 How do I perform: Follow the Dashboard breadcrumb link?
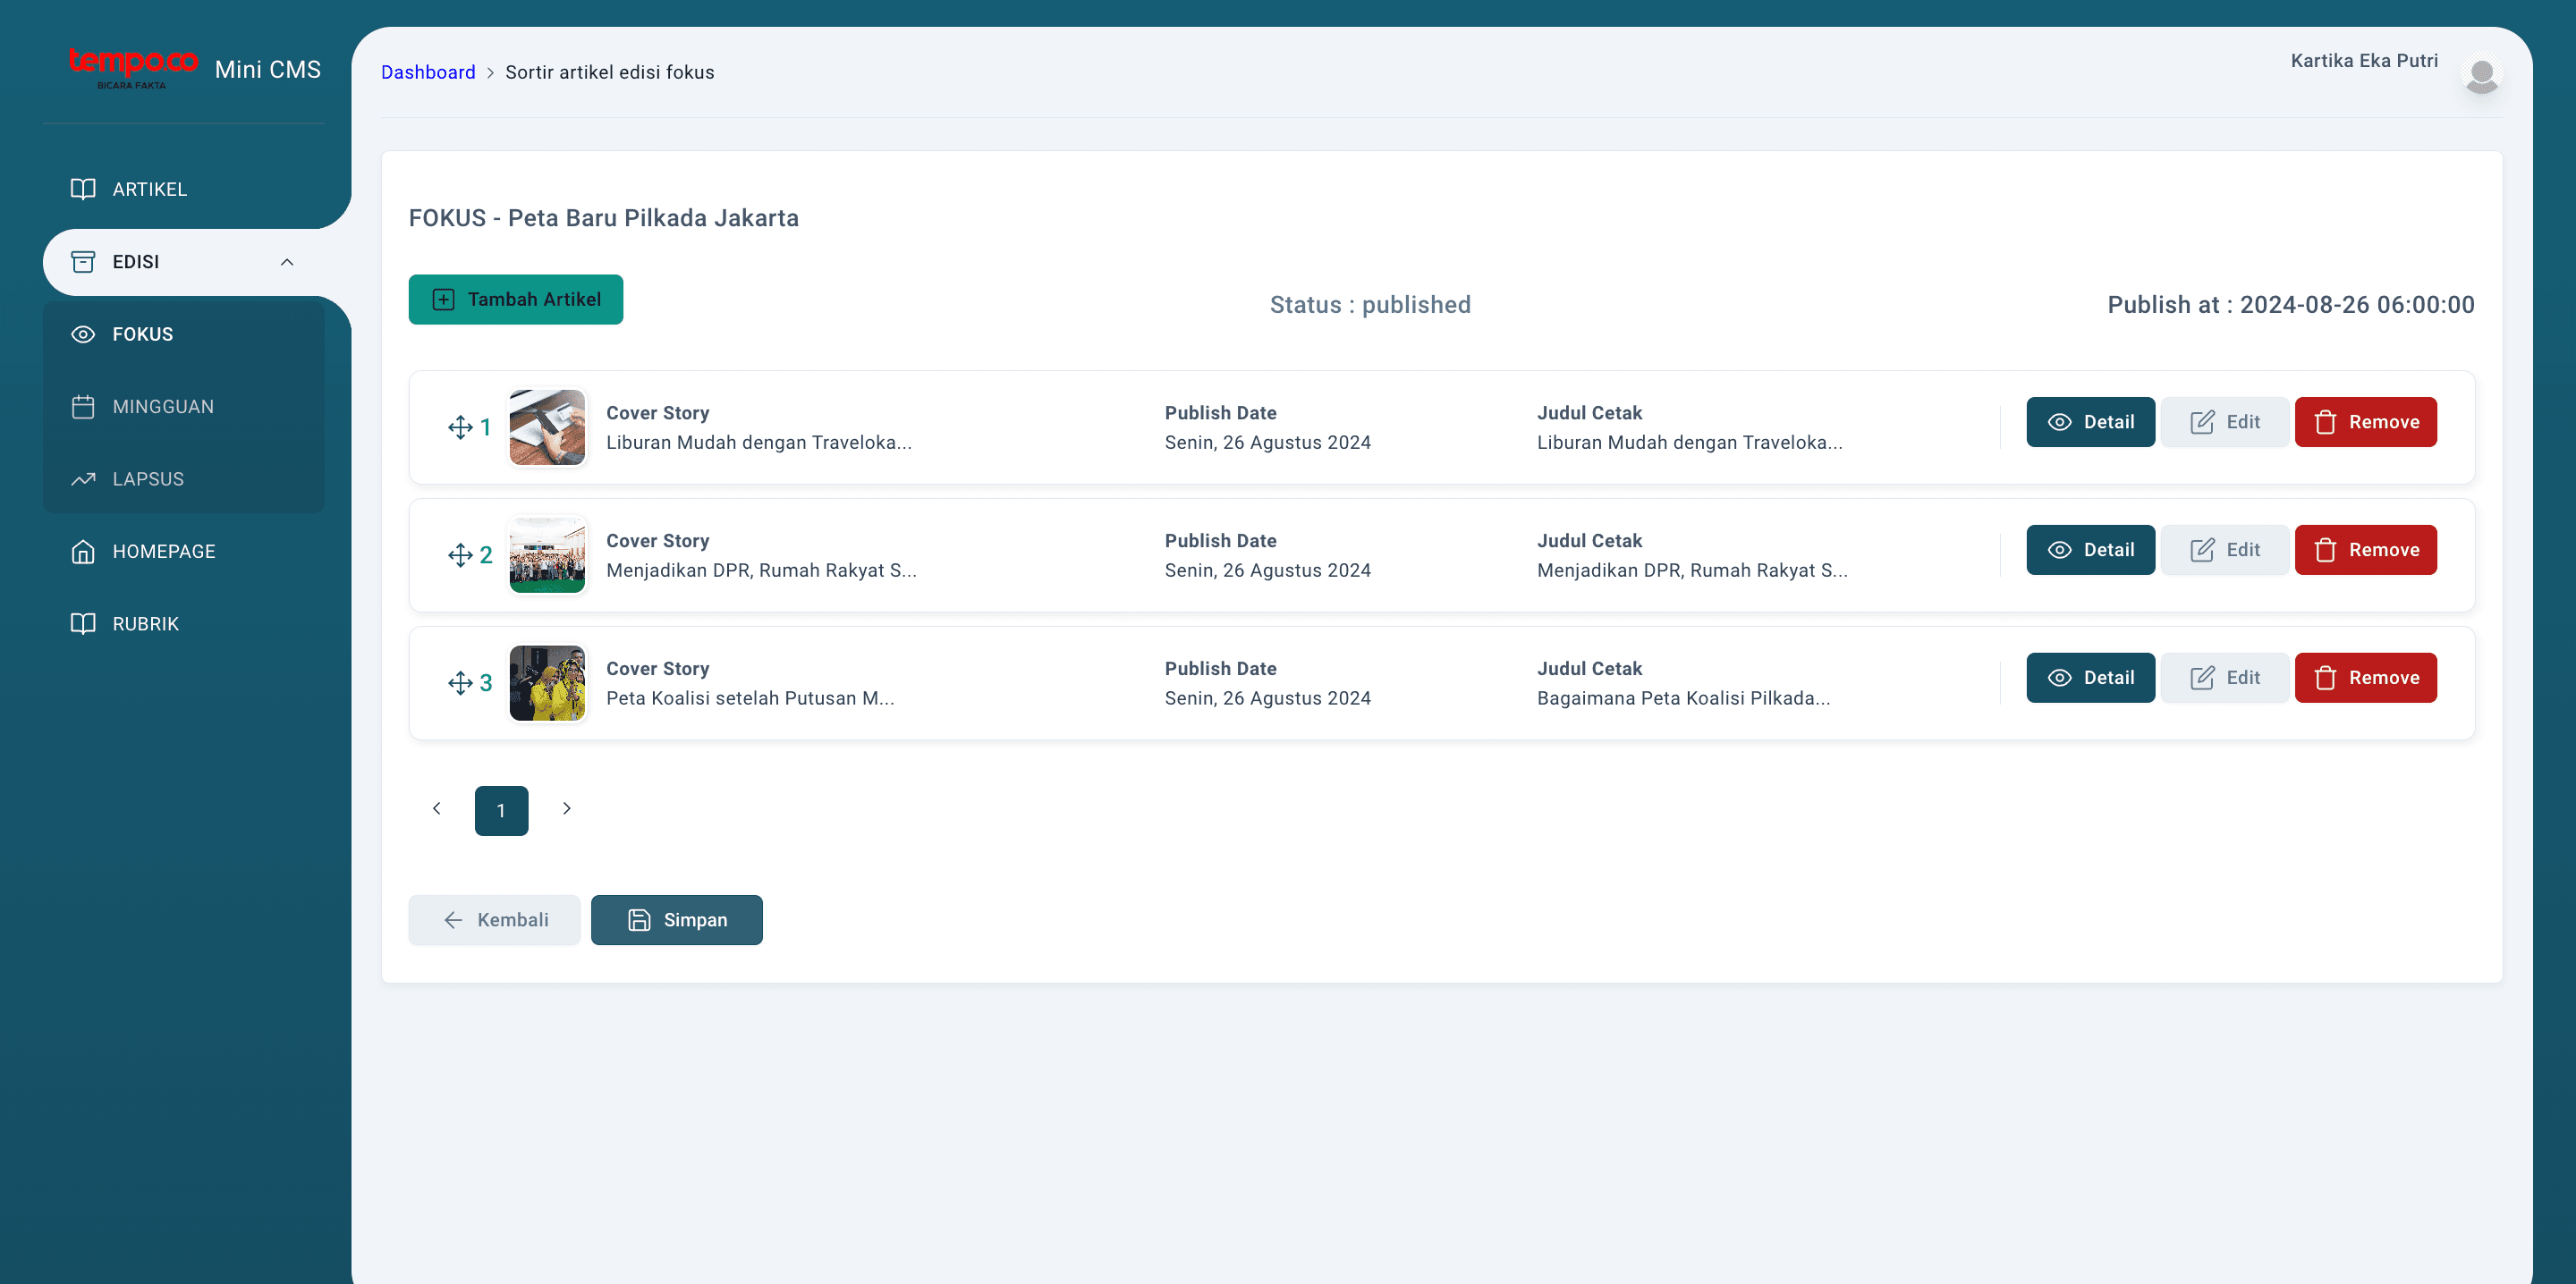click(x=428, y=72)
